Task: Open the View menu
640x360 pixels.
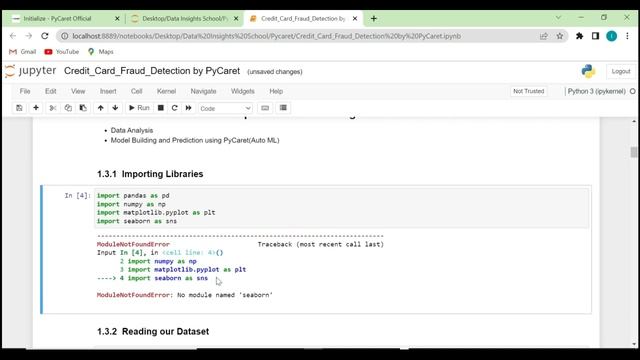Action: (78, 91)
